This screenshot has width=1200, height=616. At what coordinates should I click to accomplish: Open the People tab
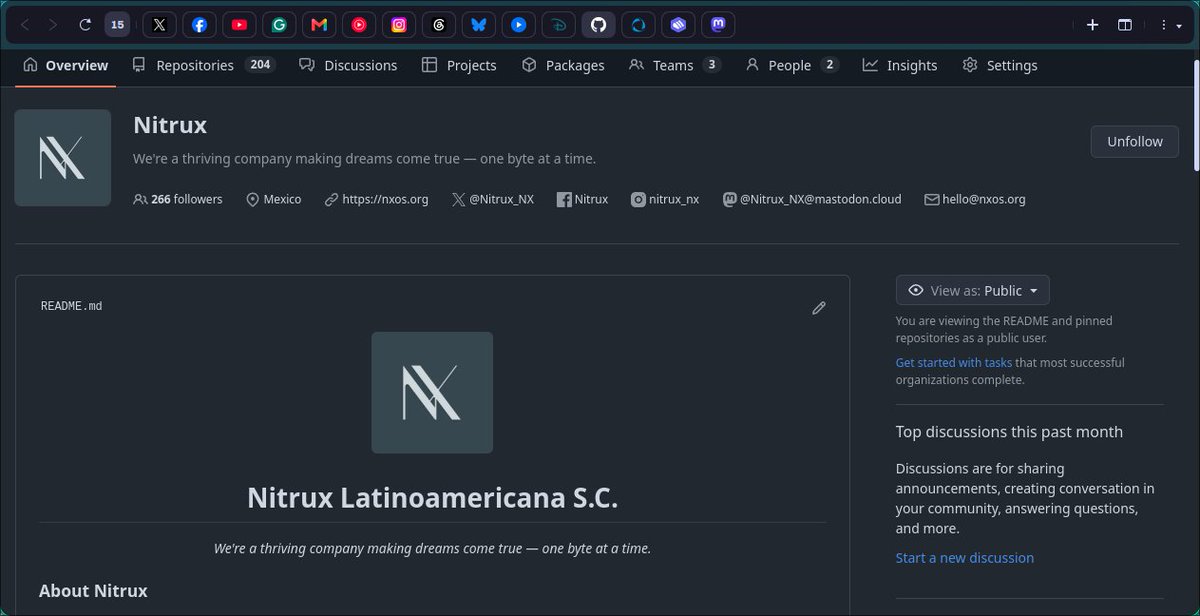coord(792,65)
